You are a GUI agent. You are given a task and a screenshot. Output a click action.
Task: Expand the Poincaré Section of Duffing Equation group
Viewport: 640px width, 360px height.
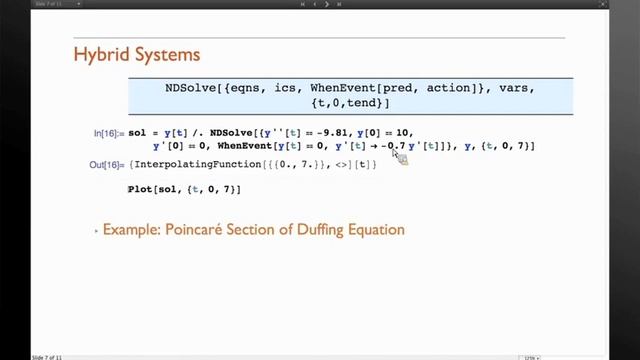pos(96,231)
